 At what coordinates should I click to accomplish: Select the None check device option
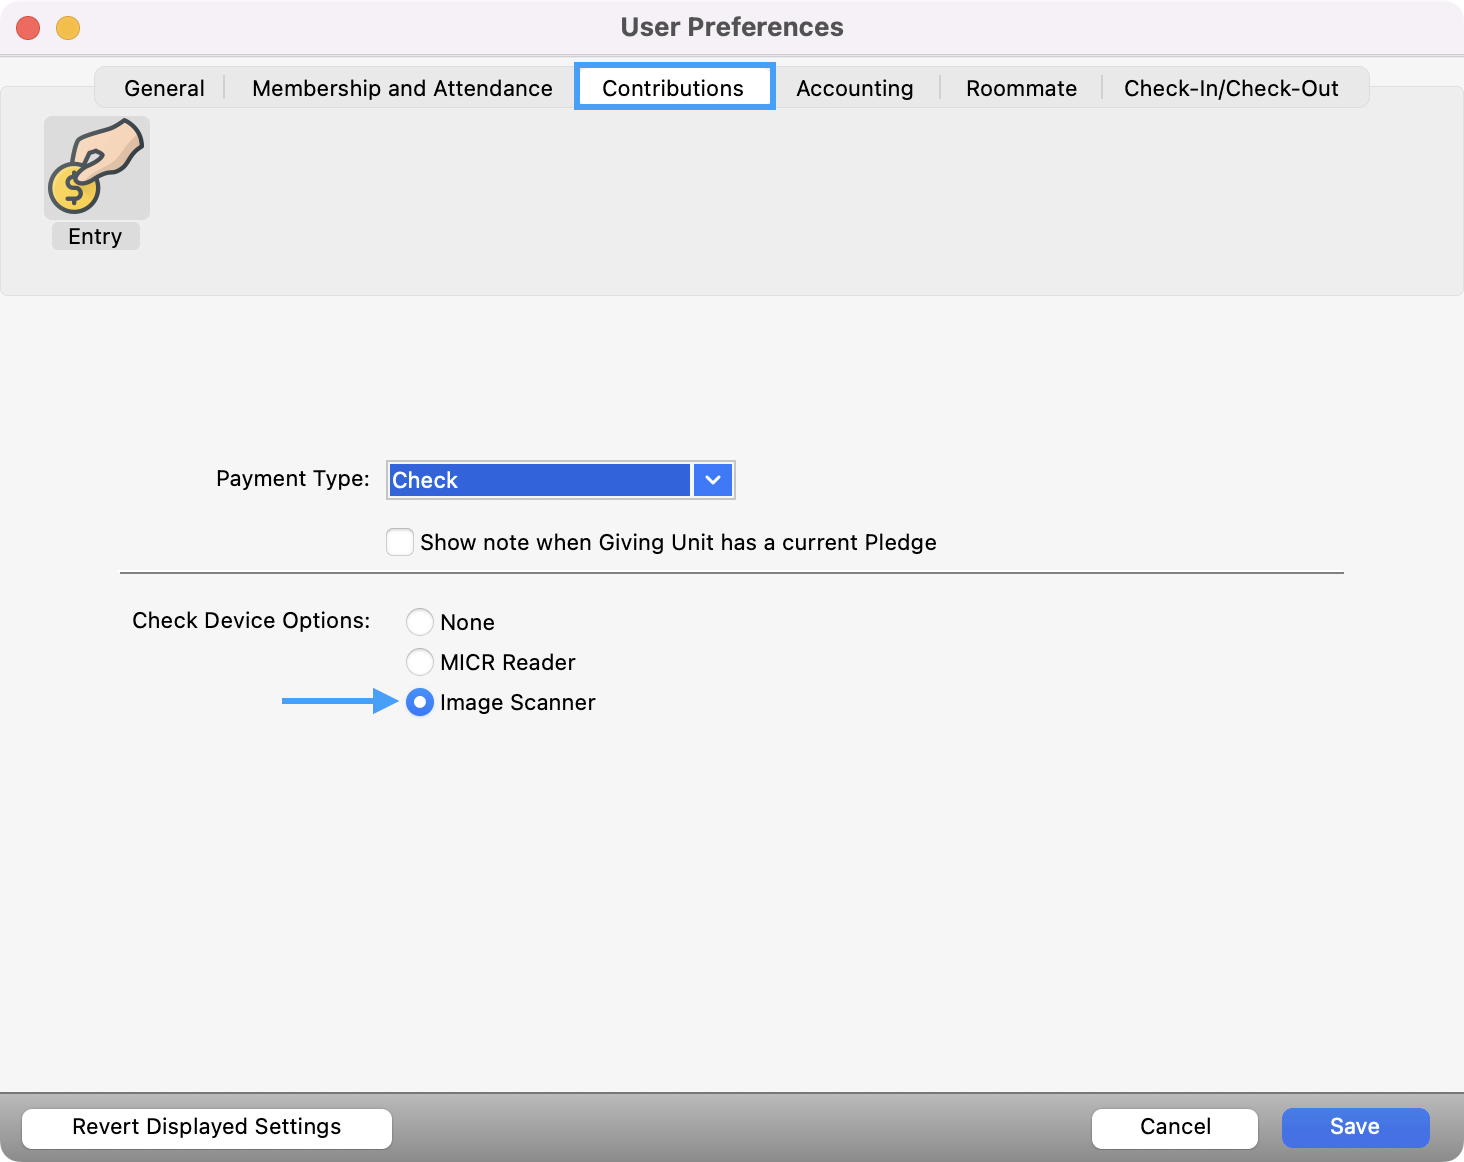pyautogui.click(x=420, y=621)
